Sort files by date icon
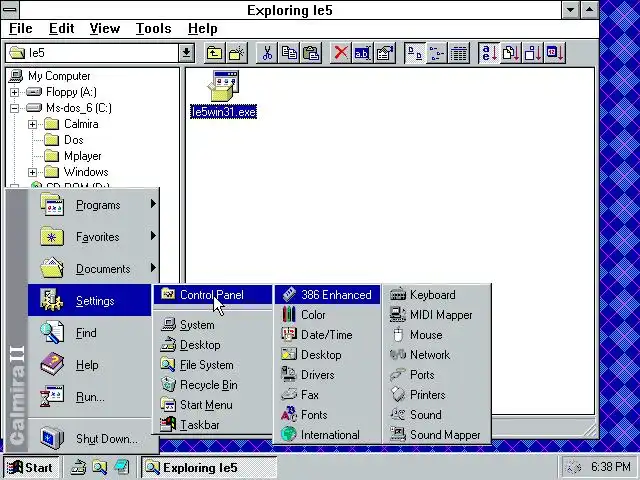 [555, 53]
